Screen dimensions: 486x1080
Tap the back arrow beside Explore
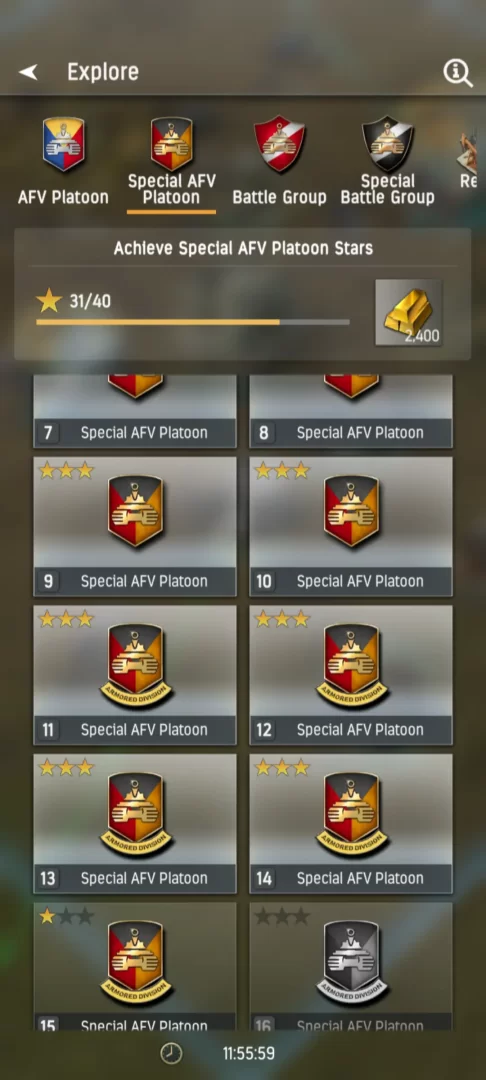(28, 72)
